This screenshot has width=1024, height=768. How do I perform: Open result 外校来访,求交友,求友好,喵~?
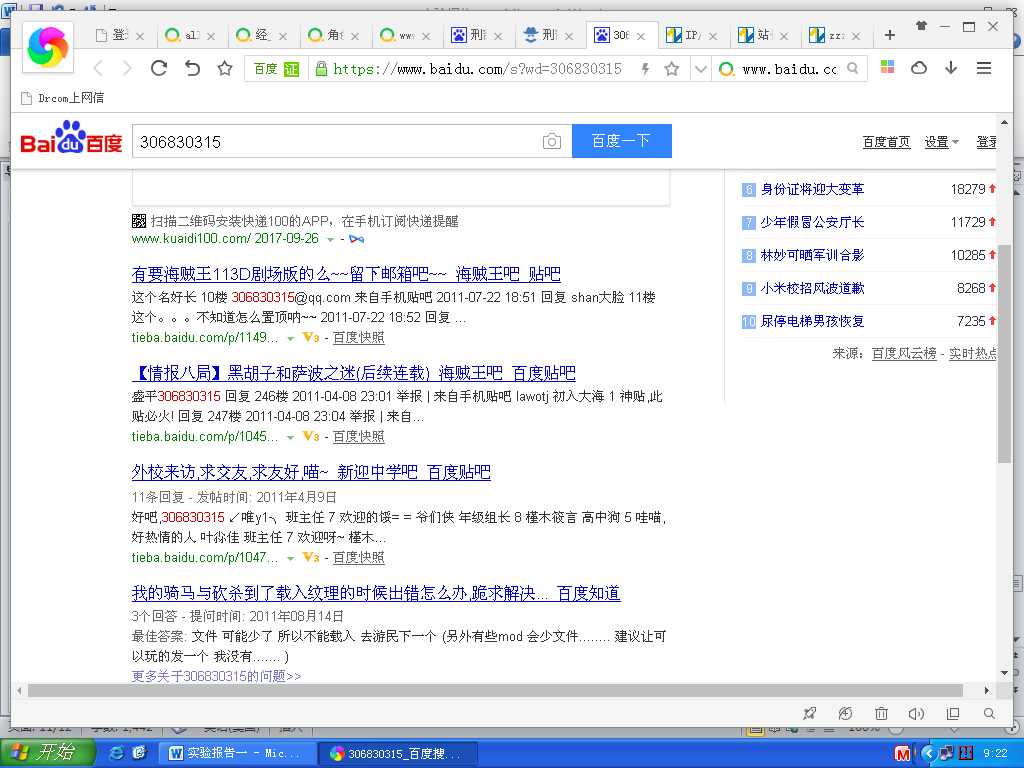point(311,472)
